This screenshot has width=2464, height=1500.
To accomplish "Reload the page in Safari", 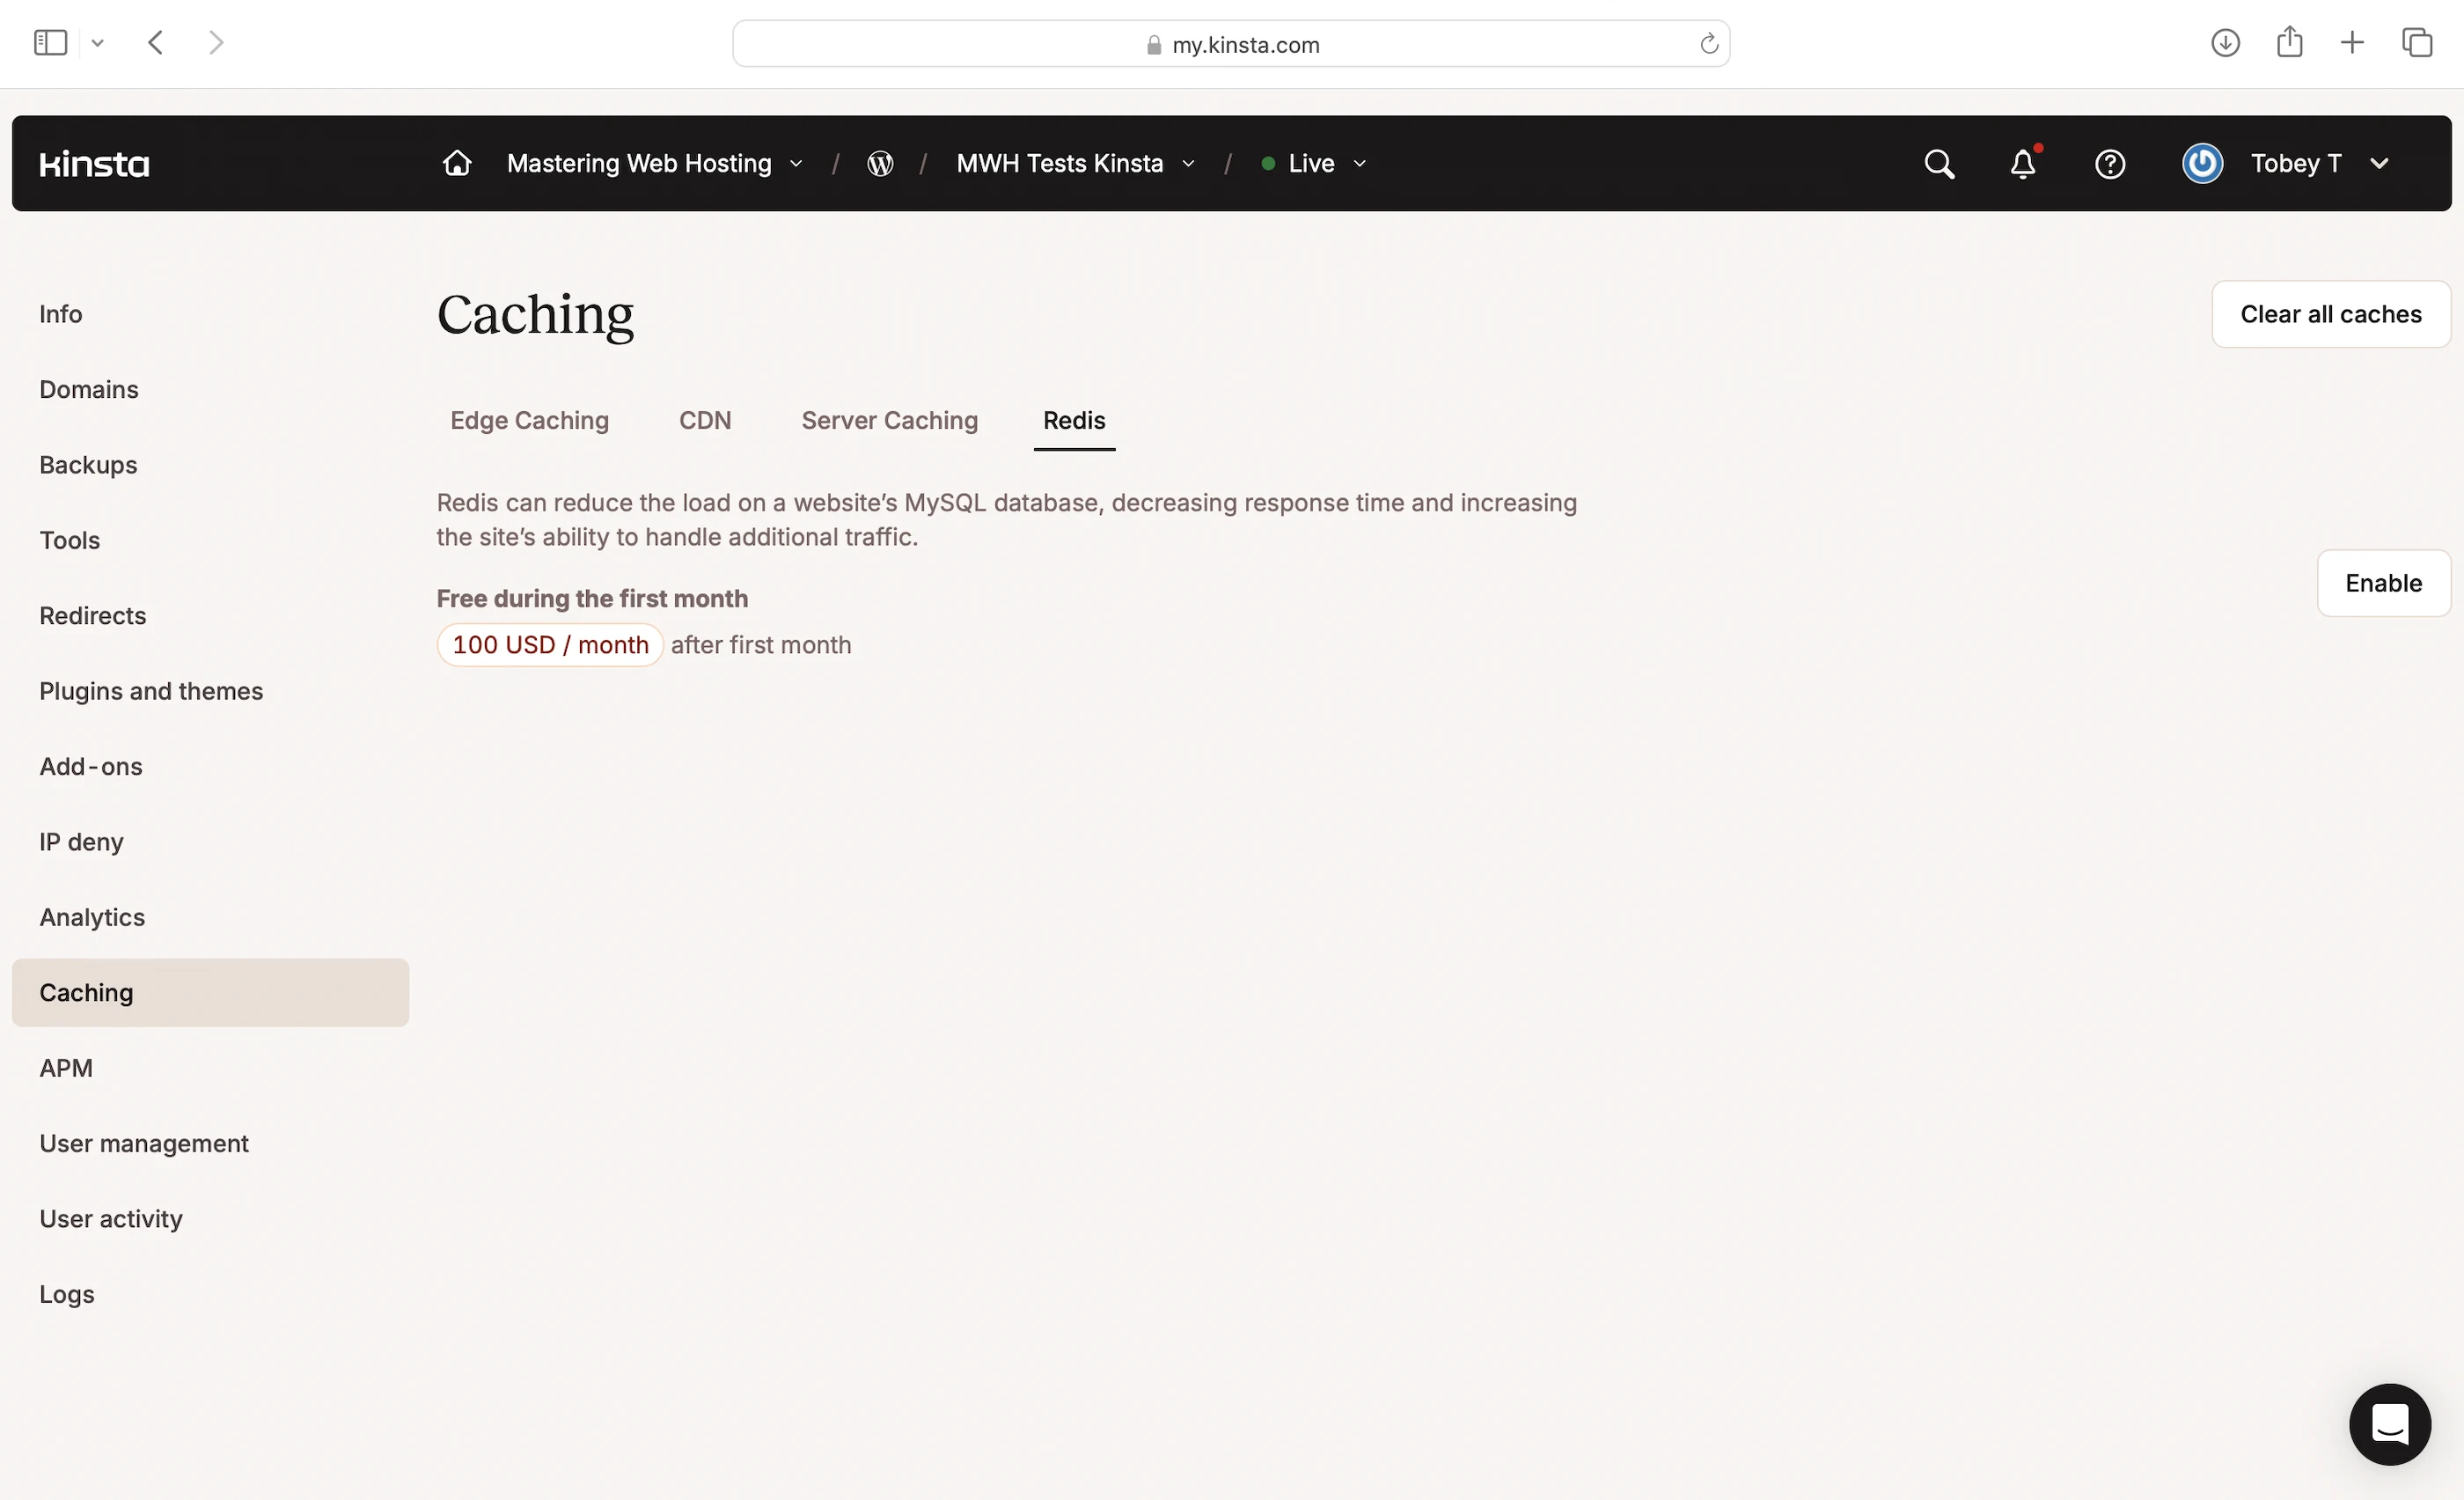I will pos(1709,44).
